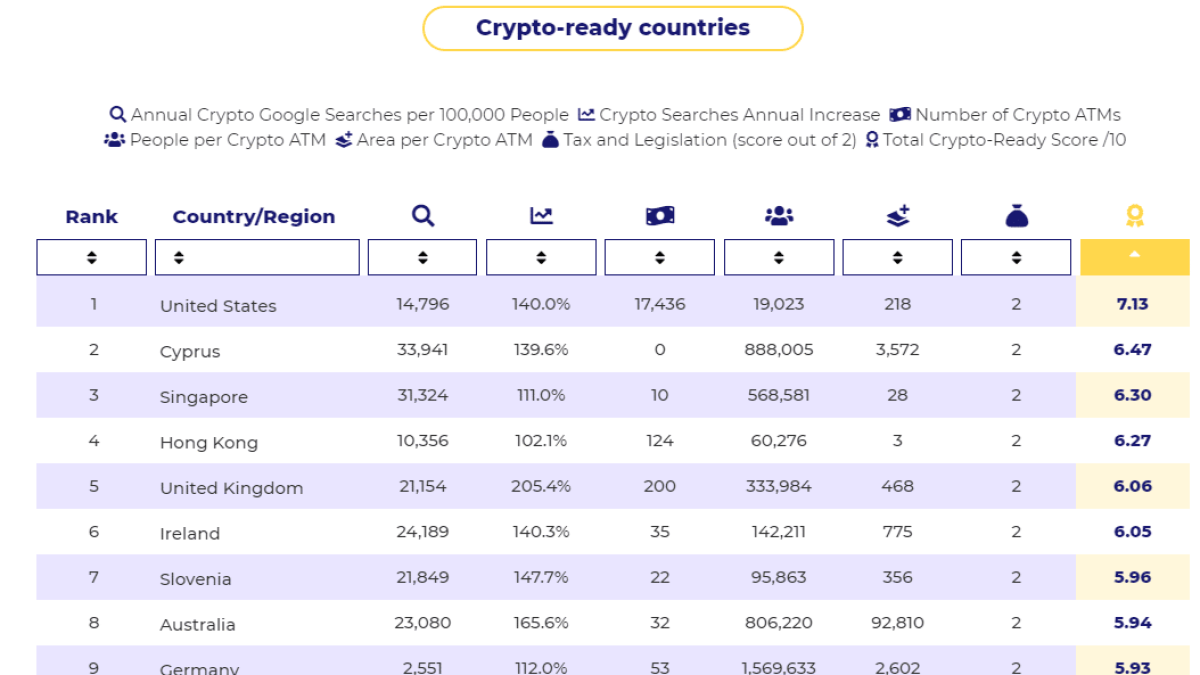Click the Country/Region column header label

[254, 217]
